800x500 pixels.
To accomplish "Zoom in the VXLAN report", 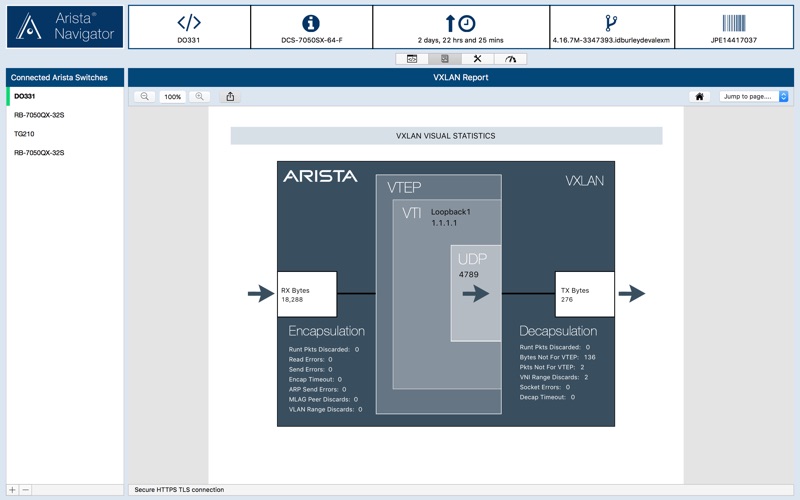I will click(x=199, y=96).
